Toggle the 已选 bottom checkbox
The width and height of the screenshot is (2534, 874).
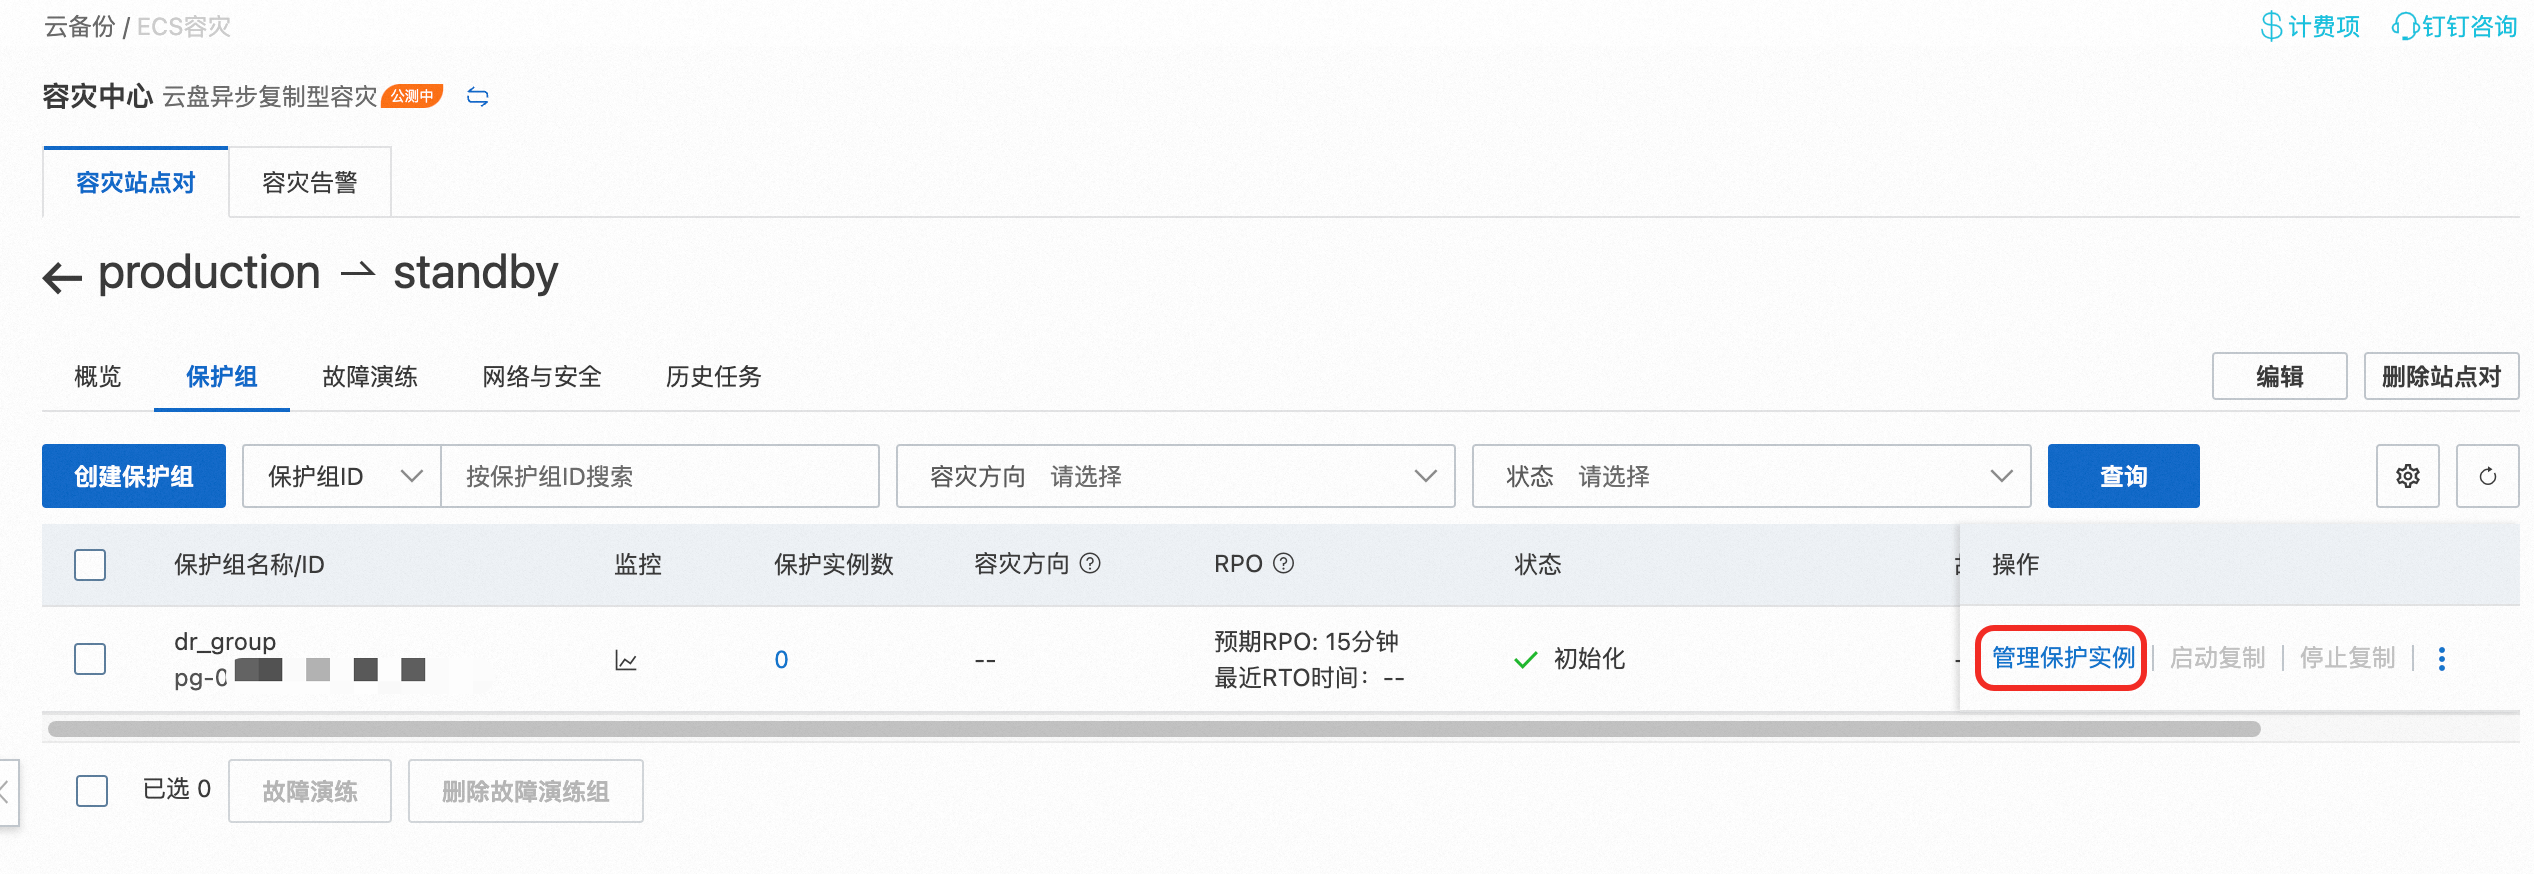pos(92,790)
